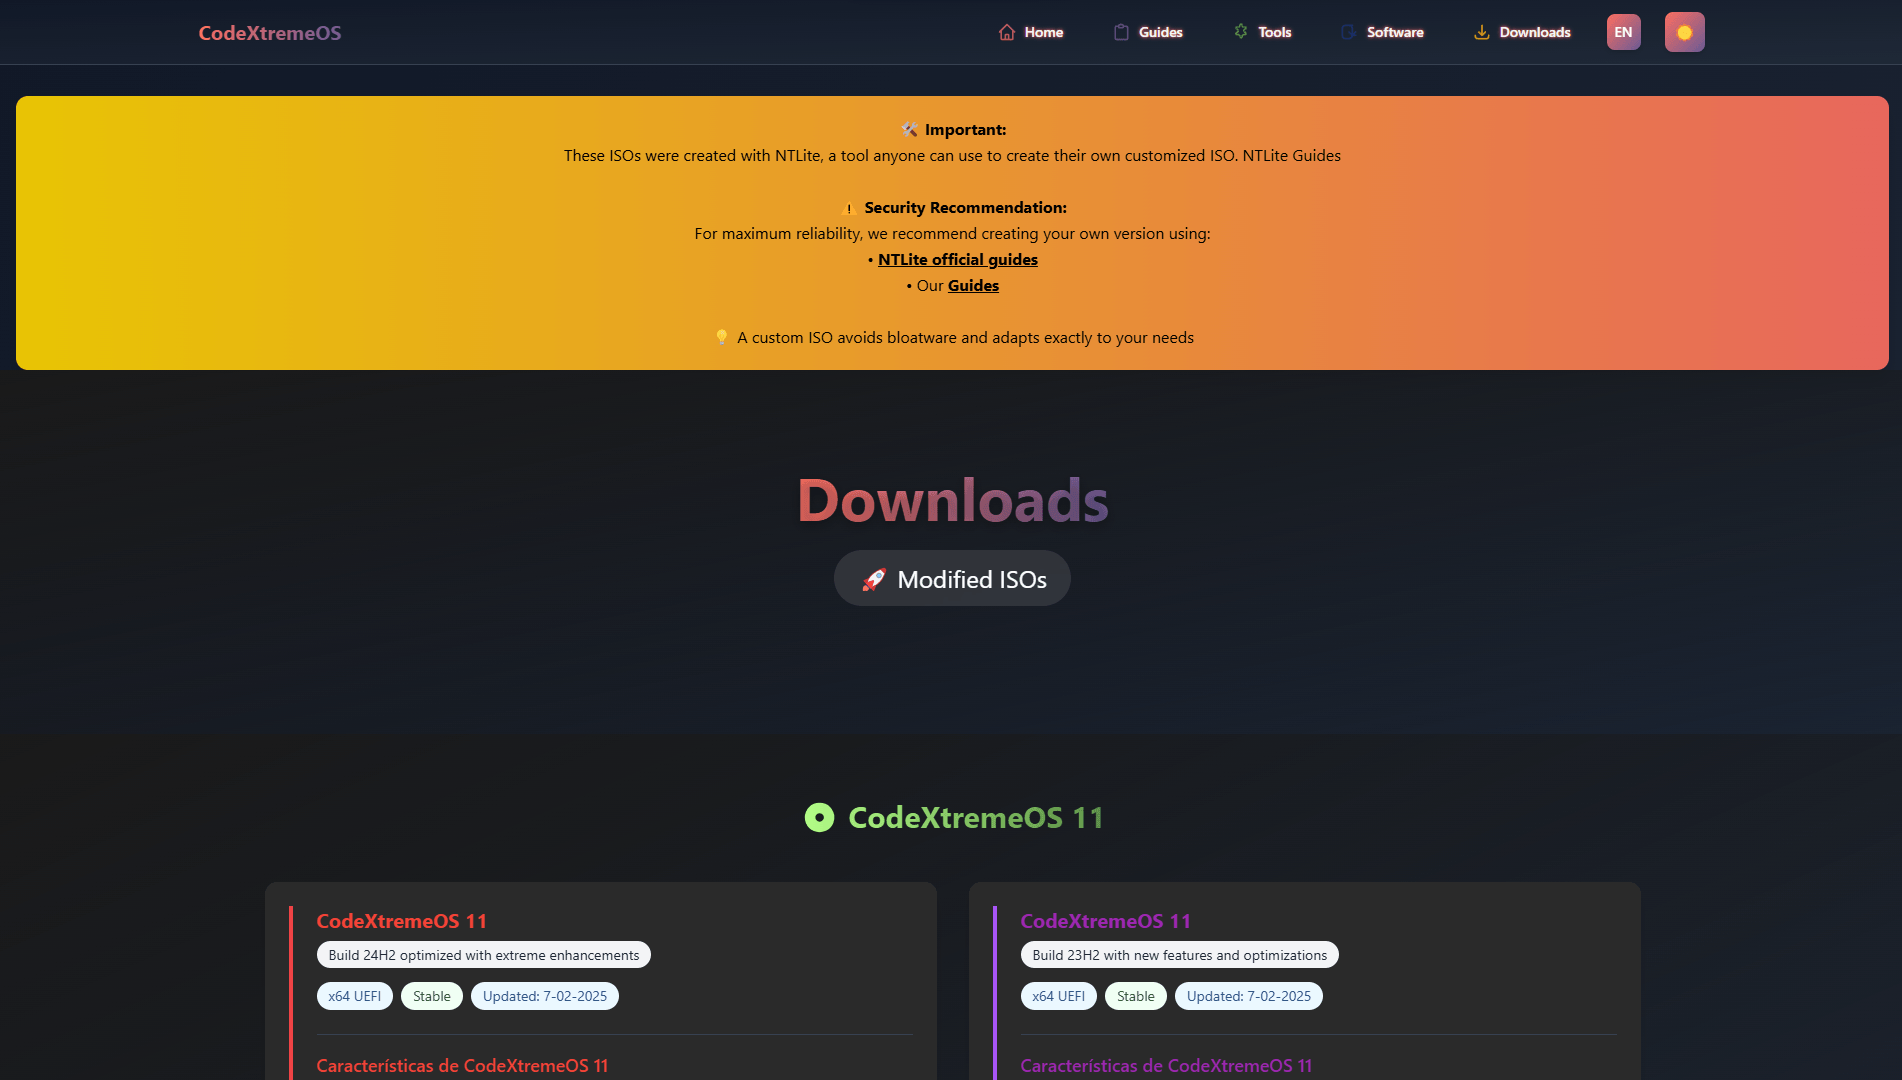
Task: Click Updated date tag on 23H2 card
Action: [x=1249, y=996]
